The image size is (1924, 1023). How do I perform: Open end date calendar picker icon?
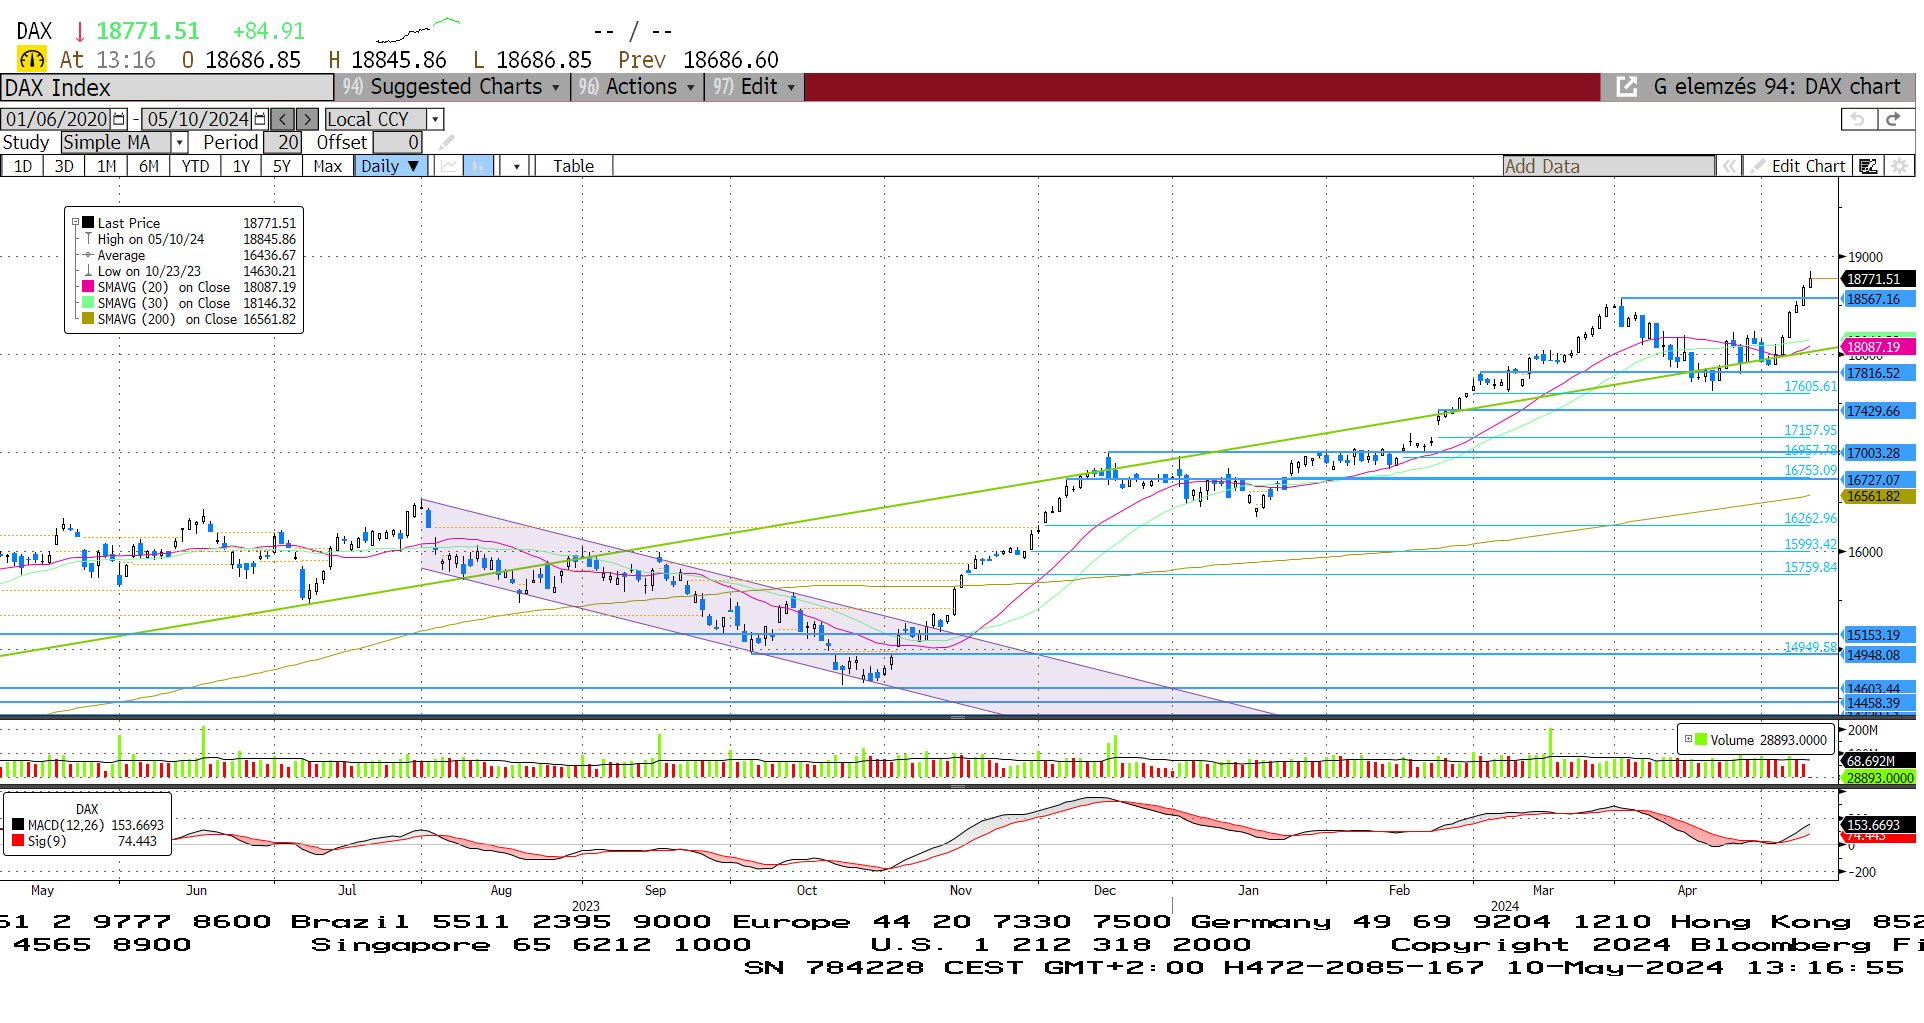[x=260, y=119]
